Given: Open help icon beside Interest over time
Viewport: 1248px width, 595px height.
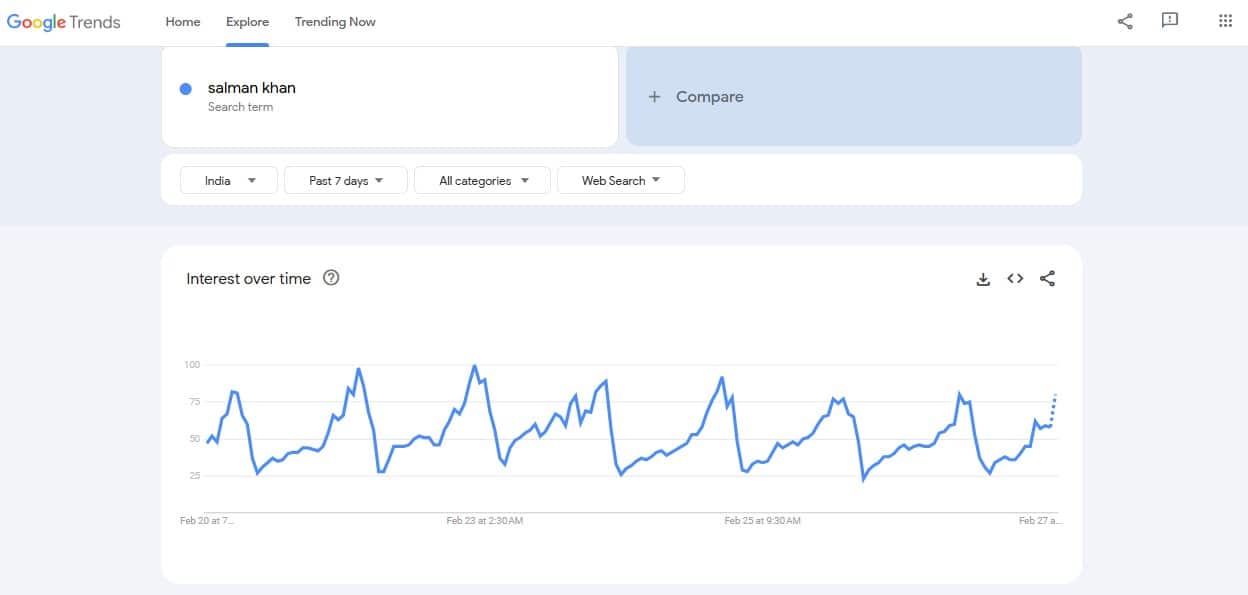Looking at the screenshot, I should (331, 278).
